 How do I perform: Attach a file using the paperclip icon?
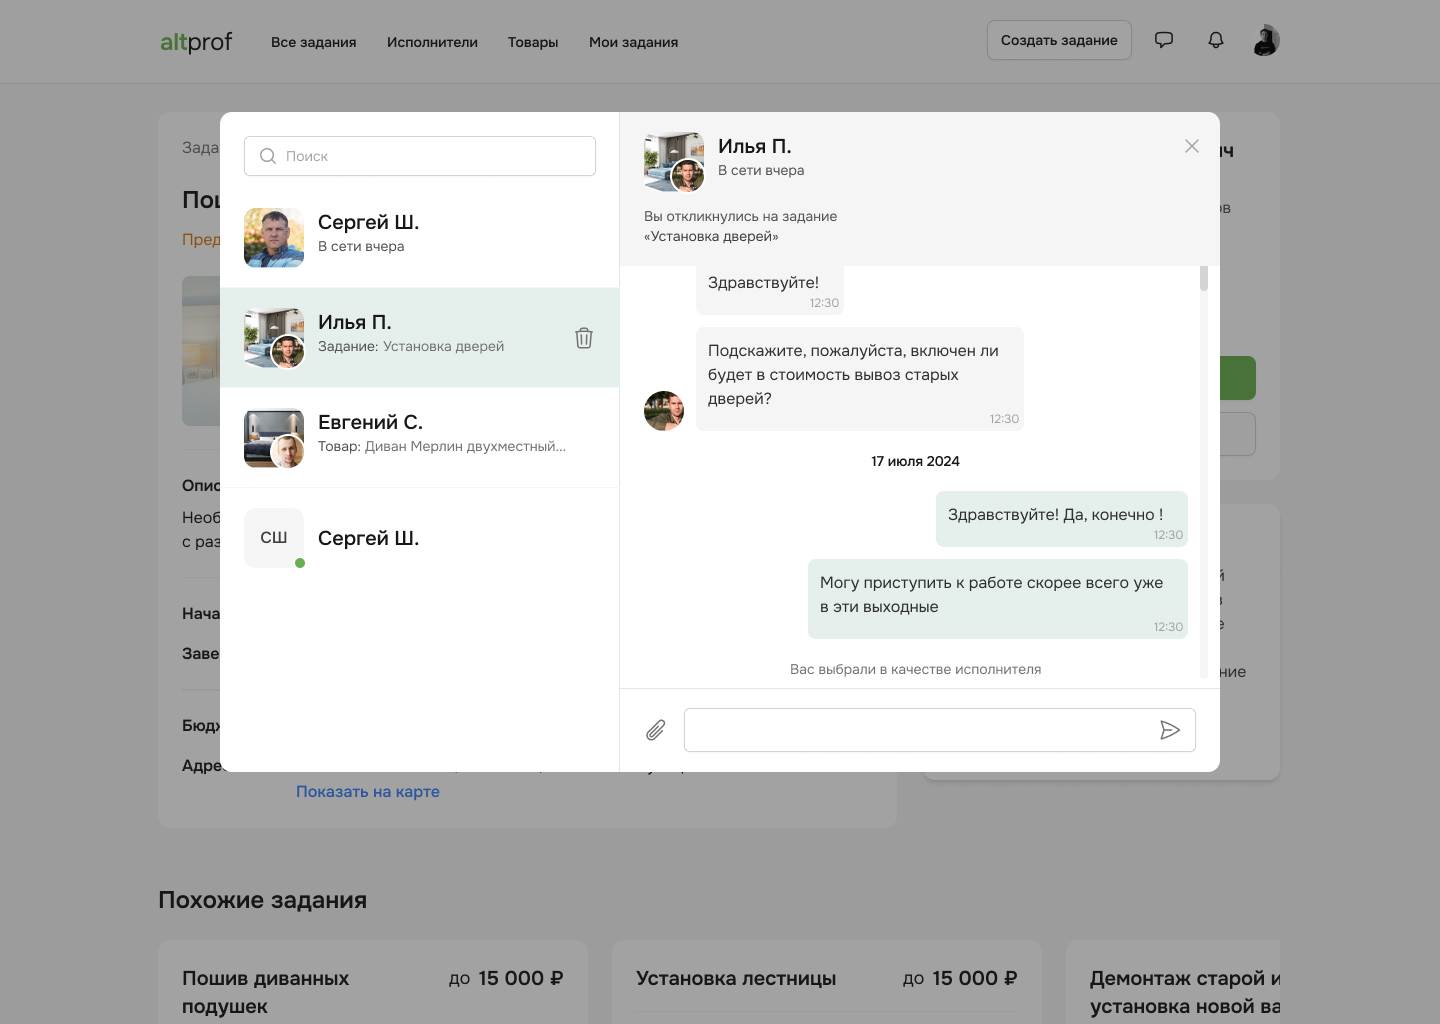pos(655,730)
